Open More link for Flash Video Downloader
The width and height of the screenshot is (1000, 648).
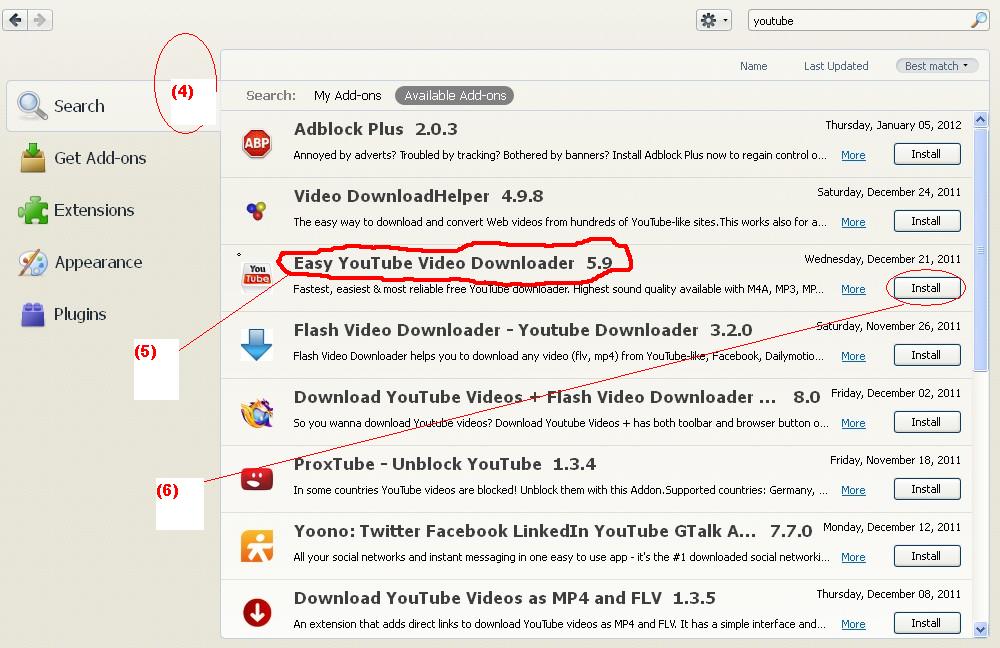(853, 356)
